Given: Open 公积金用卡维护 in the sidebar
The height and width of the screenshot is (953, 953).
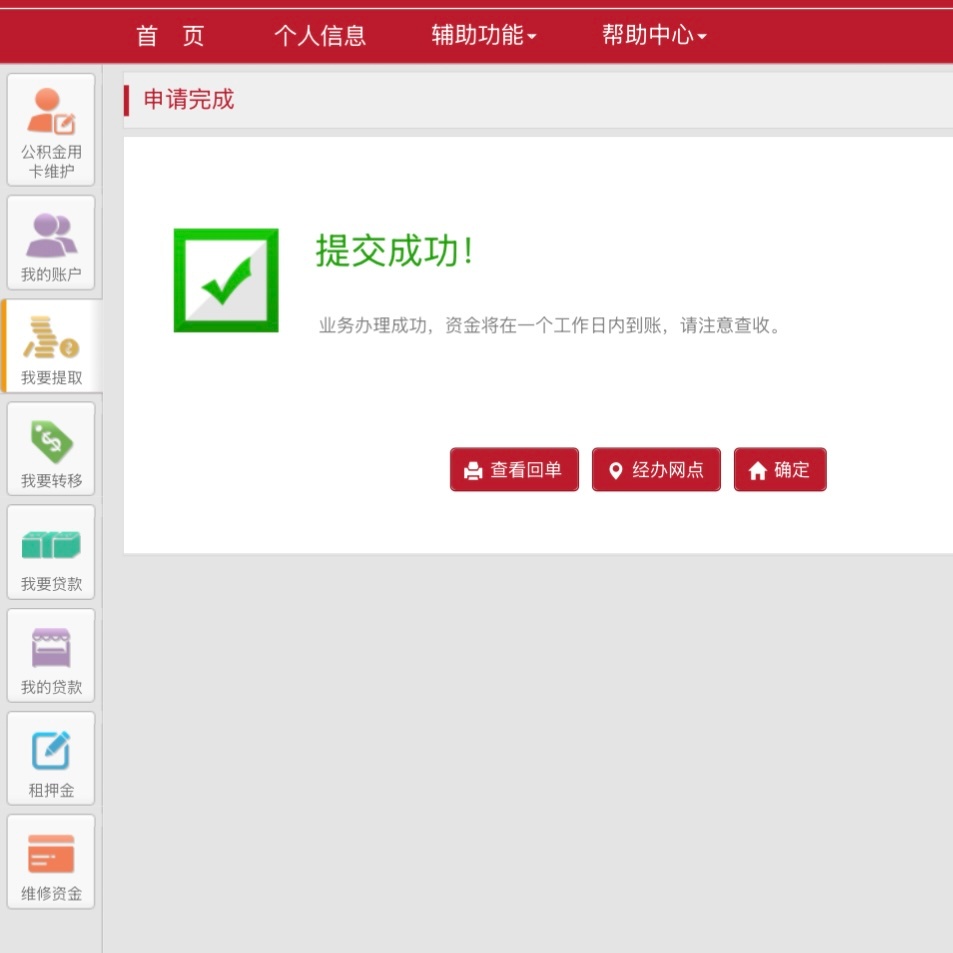Looking at the screenshot, I should point(50,130).
